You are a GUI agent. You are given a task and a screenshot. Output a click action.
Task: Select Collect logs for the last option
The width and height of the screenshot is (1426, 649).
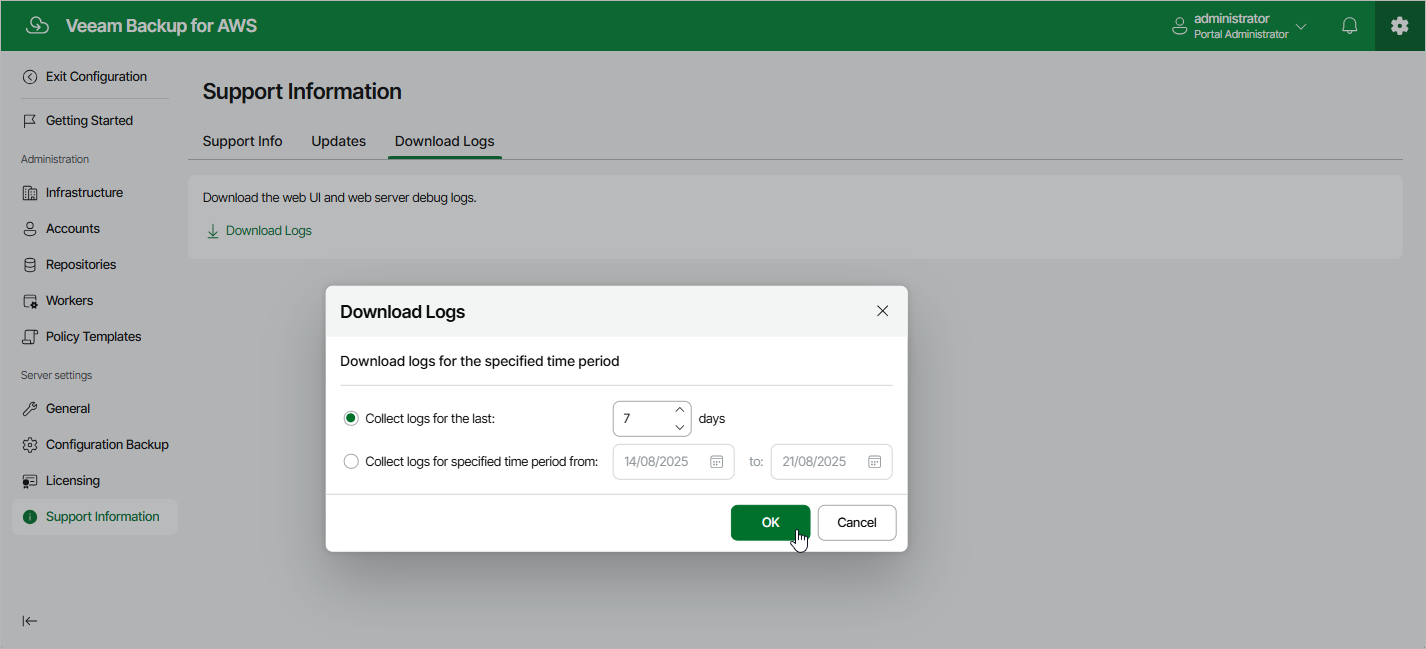[x=351, y=419]
